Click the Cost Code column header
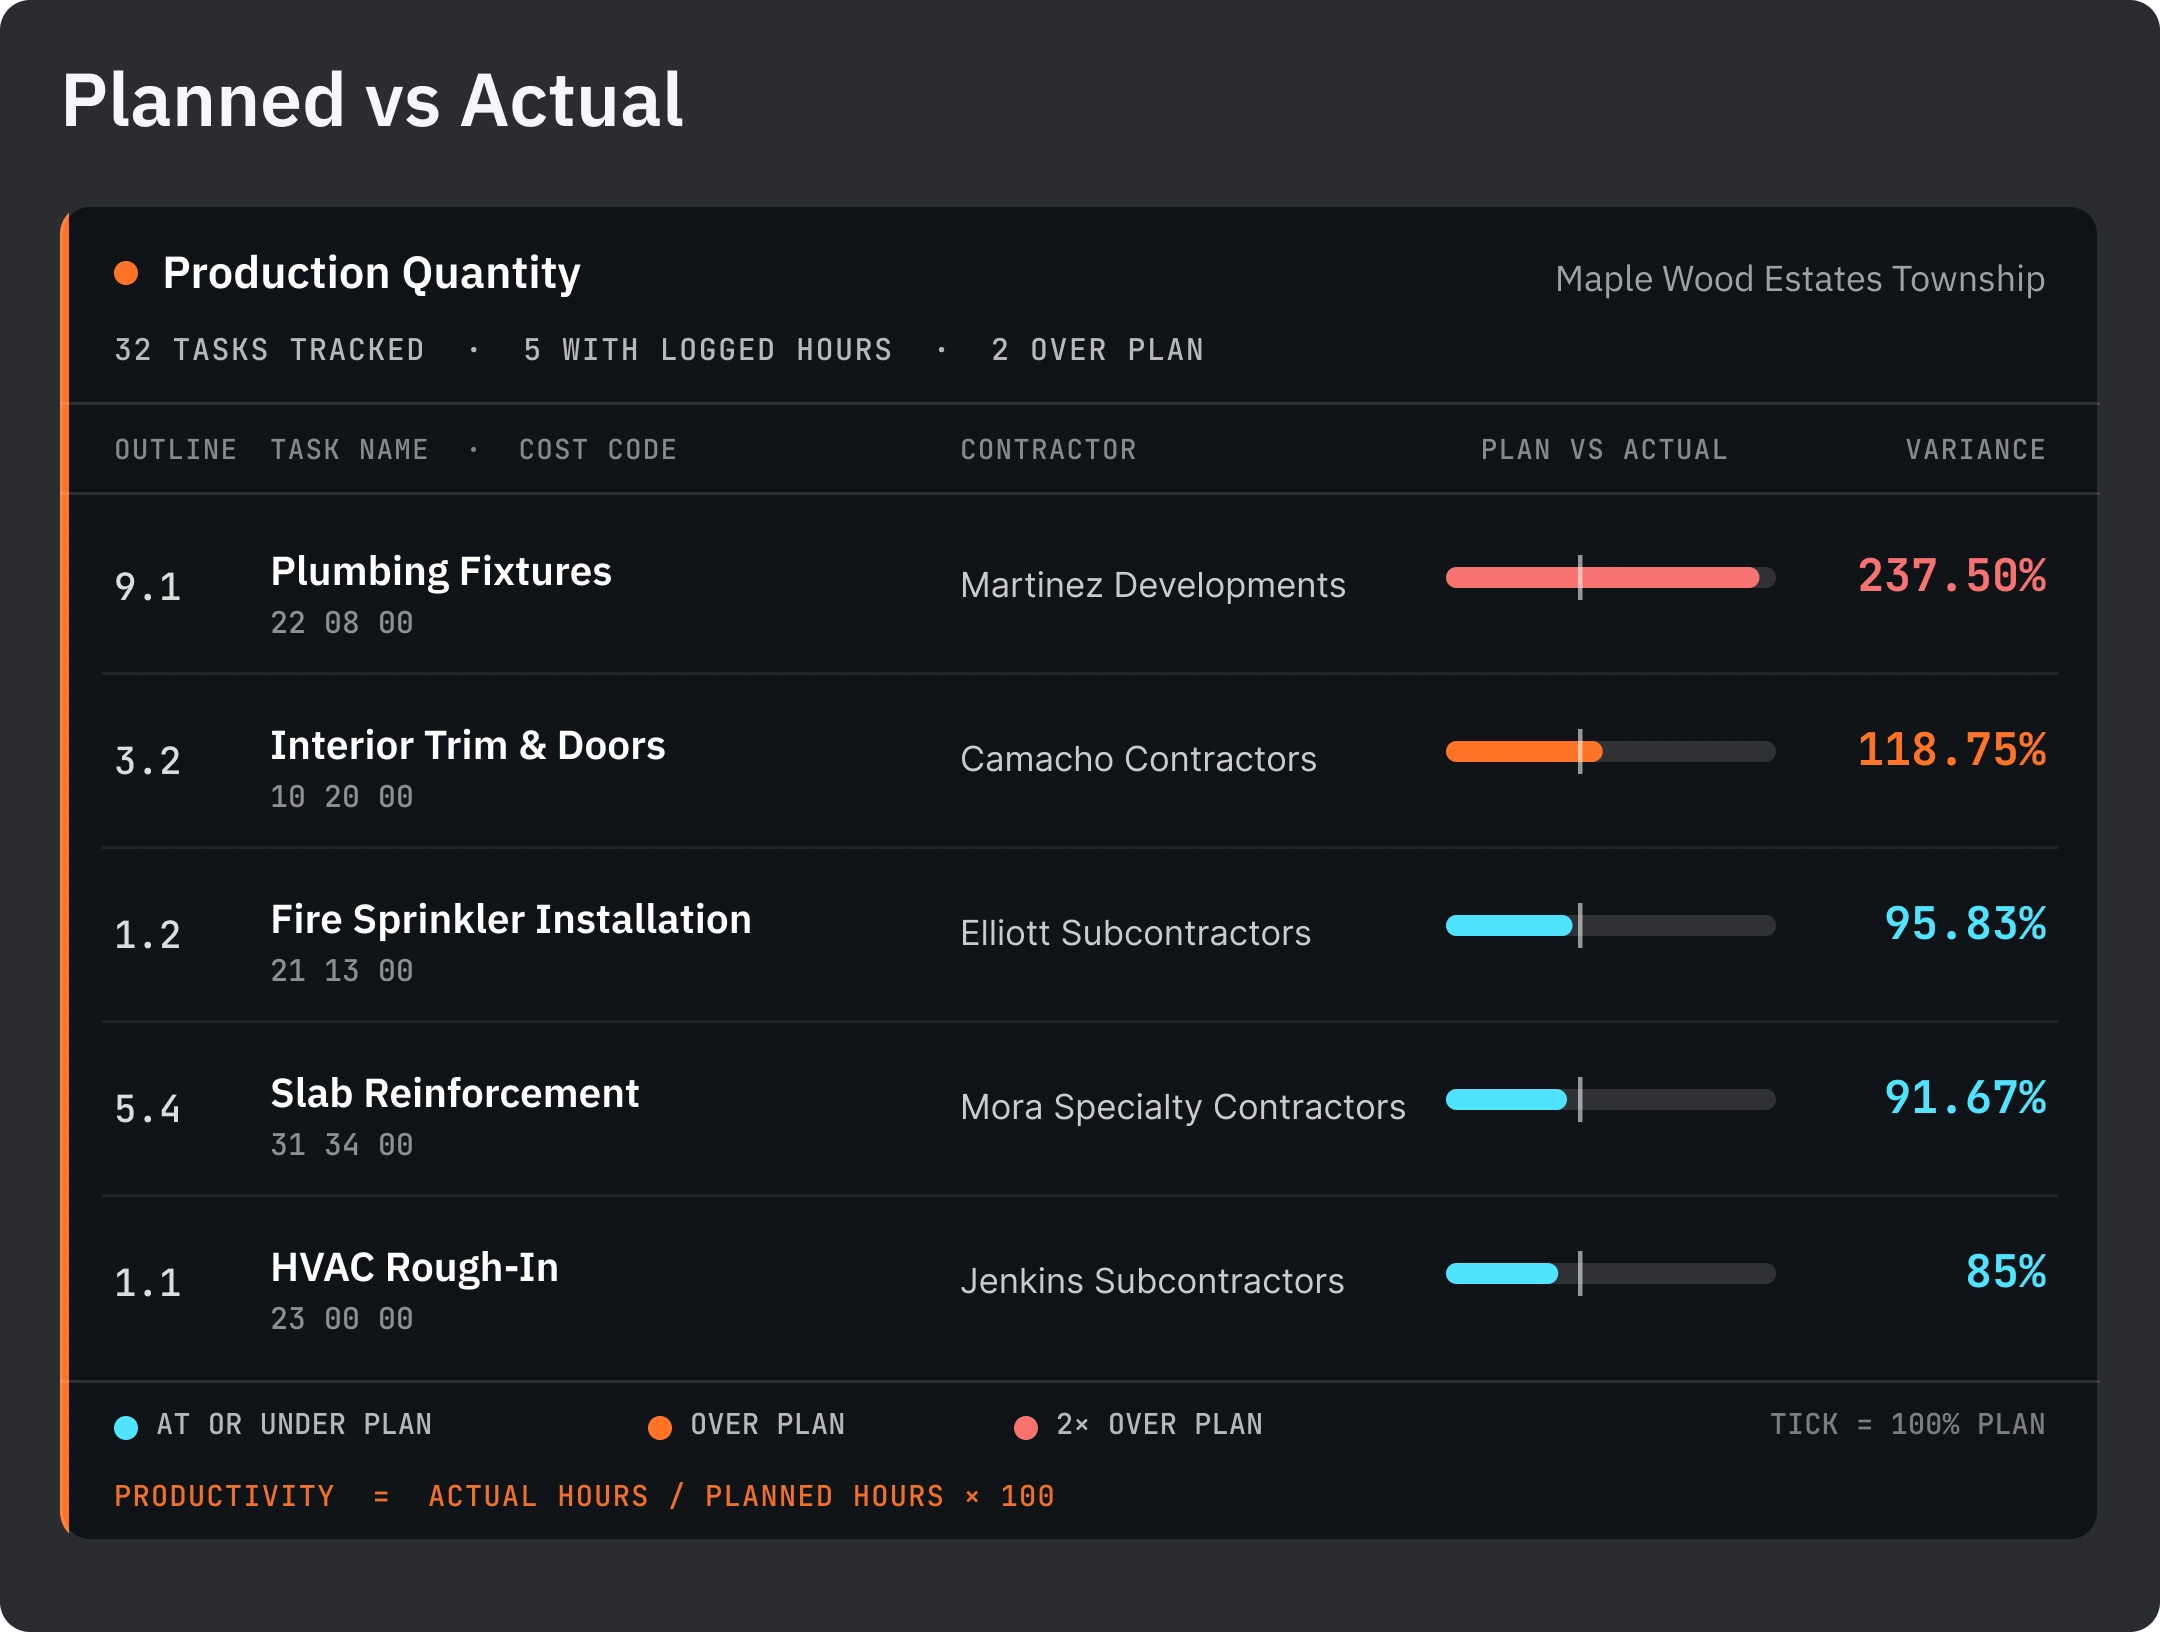Viewport: 2160px width, 1632px height. click(x=598, y=450)
